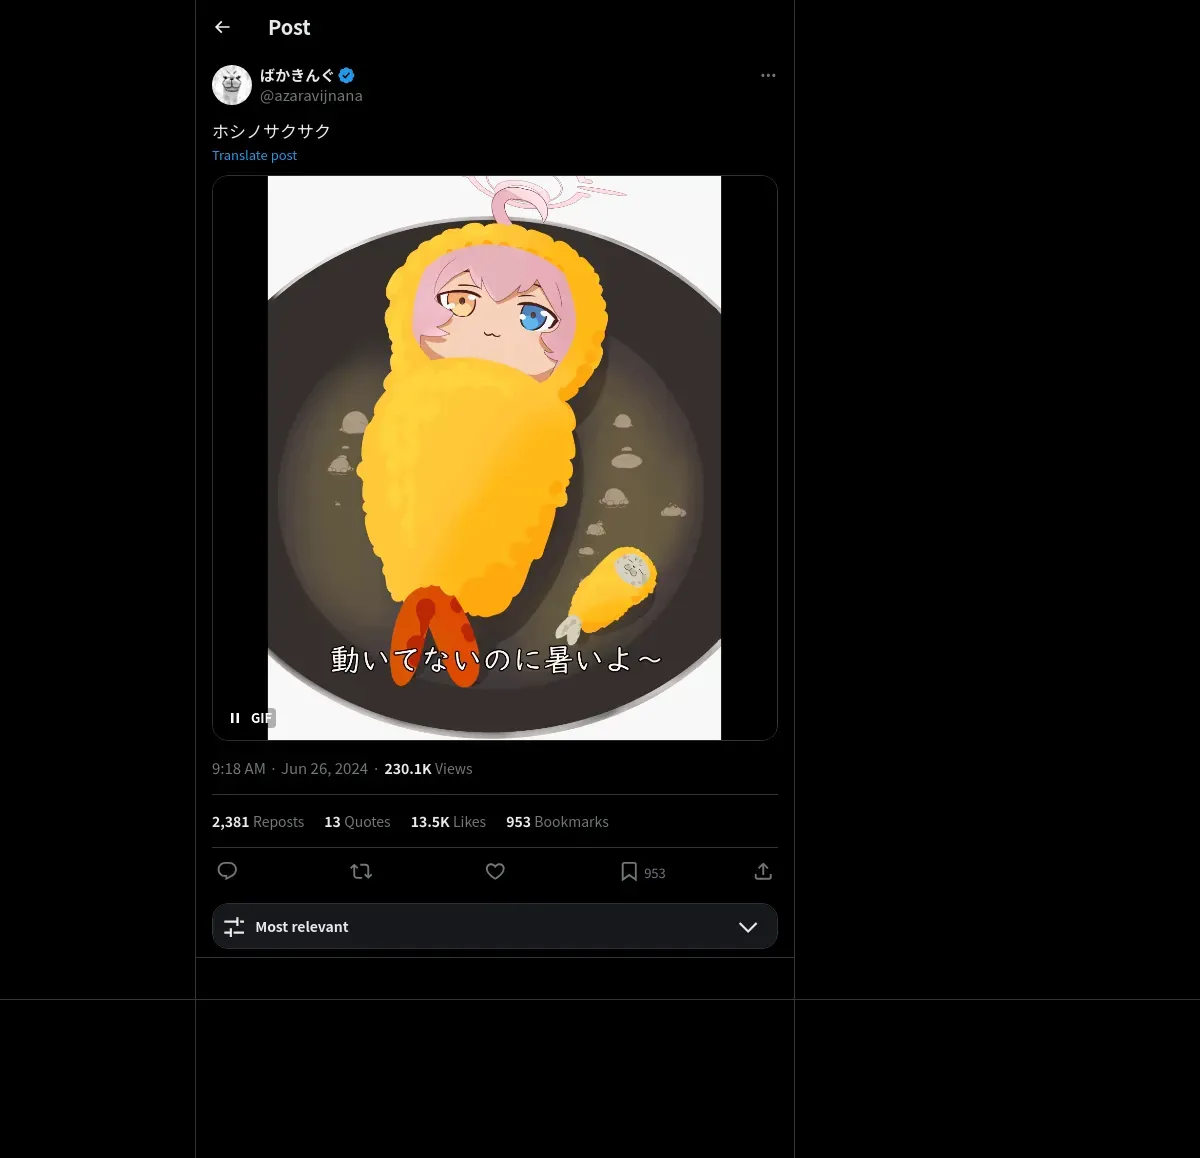Click the back arrow icon
The image size is (1200, 1158).
click(x=222, y=28)
